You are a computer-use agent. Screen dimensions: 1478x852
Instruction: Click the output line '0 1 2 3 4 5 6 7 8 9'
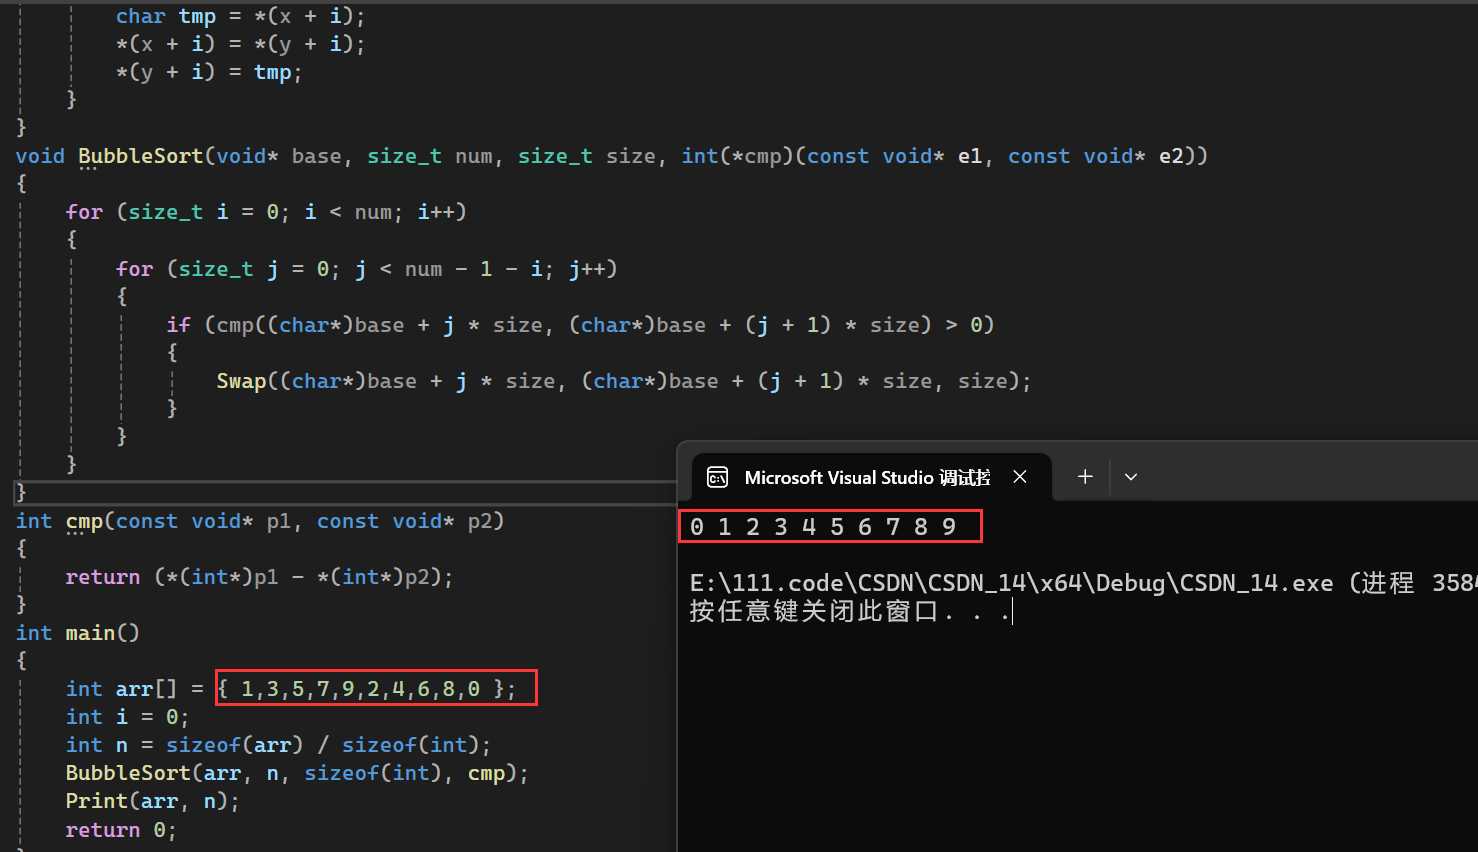click(824, 527)
